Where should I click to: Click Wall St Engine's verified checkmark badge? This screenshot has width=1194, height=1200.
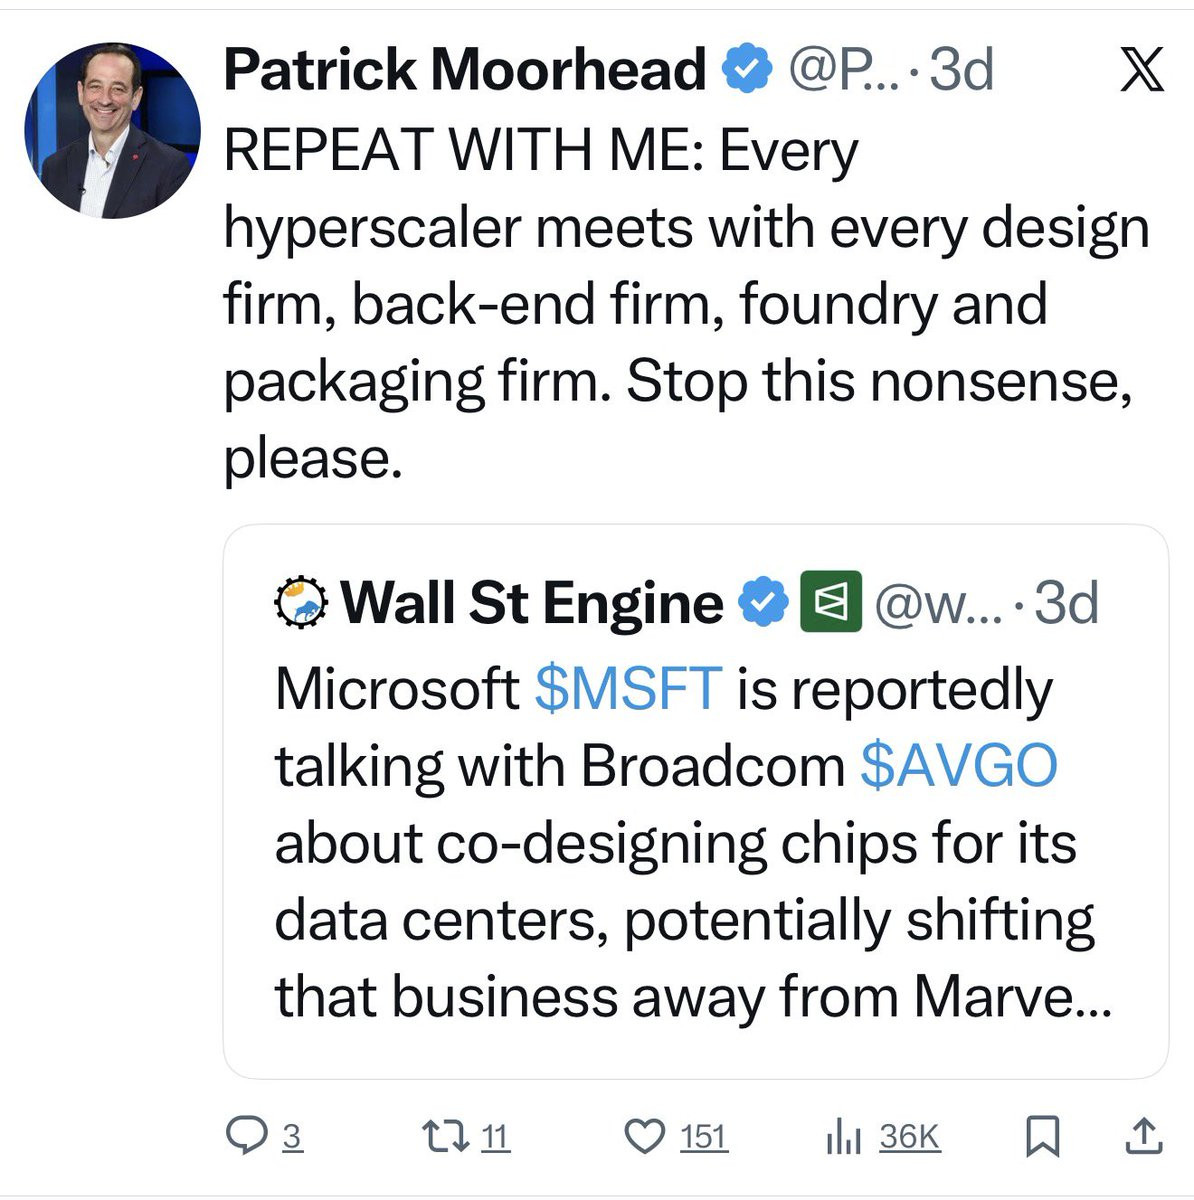coord(763,603)
